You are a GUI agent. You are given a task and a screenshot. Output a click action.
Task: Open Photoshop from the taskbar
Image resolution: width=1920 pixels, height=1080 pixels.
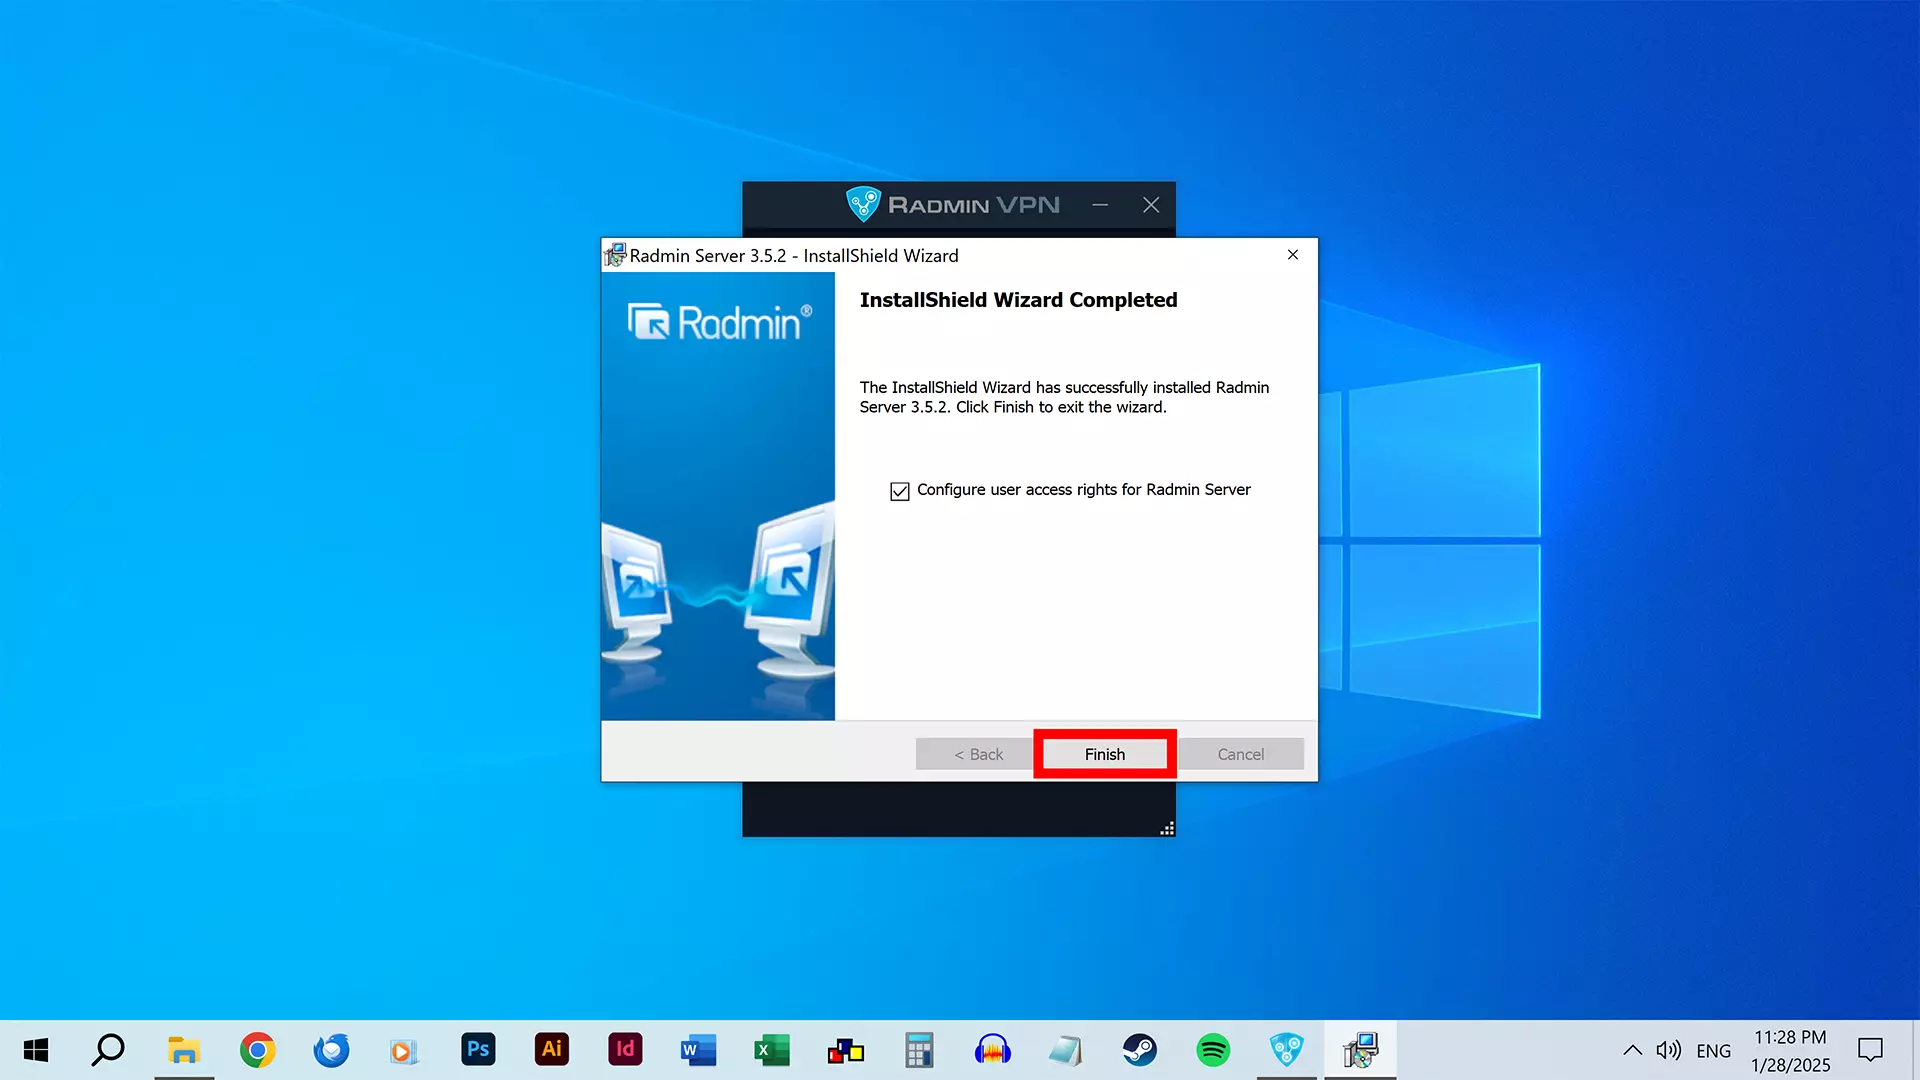coord(478,1049)
